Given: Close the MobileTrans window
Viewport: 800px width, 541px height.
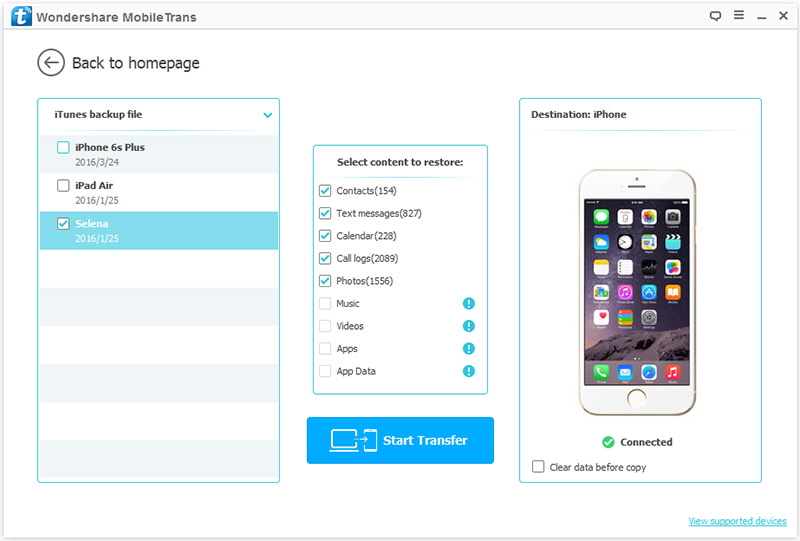Looking at the screenshot, I should (x=783, y=16).
